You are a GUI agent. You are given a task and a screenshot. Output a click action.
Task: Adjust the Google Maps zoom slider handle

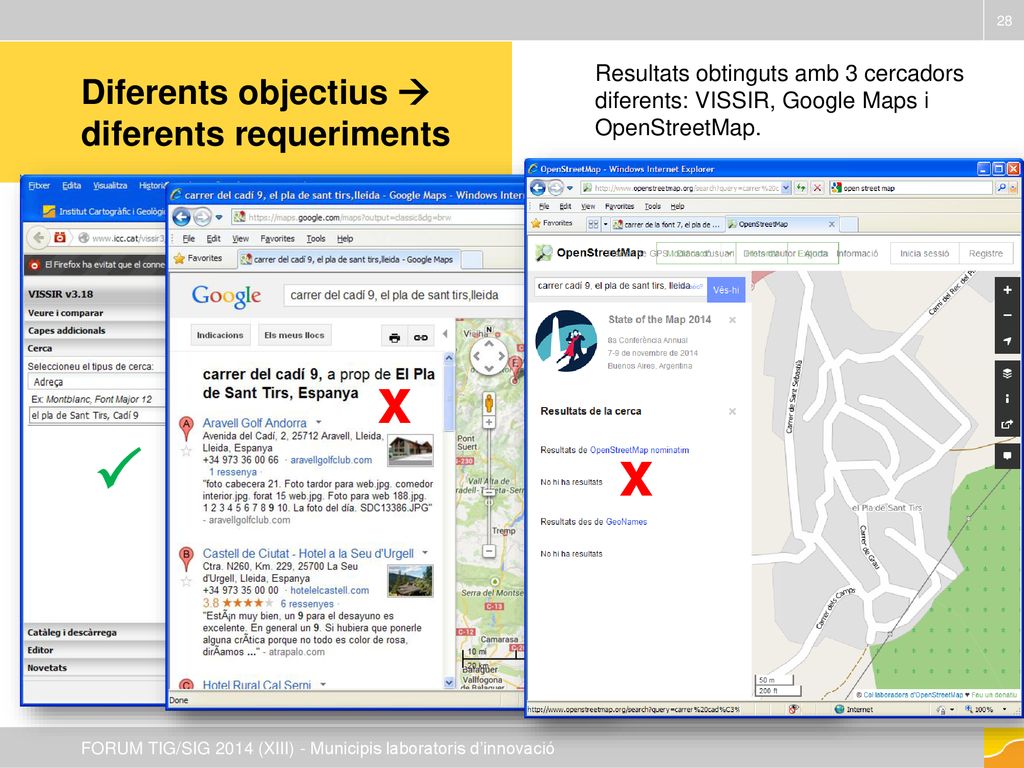(488, 492)
